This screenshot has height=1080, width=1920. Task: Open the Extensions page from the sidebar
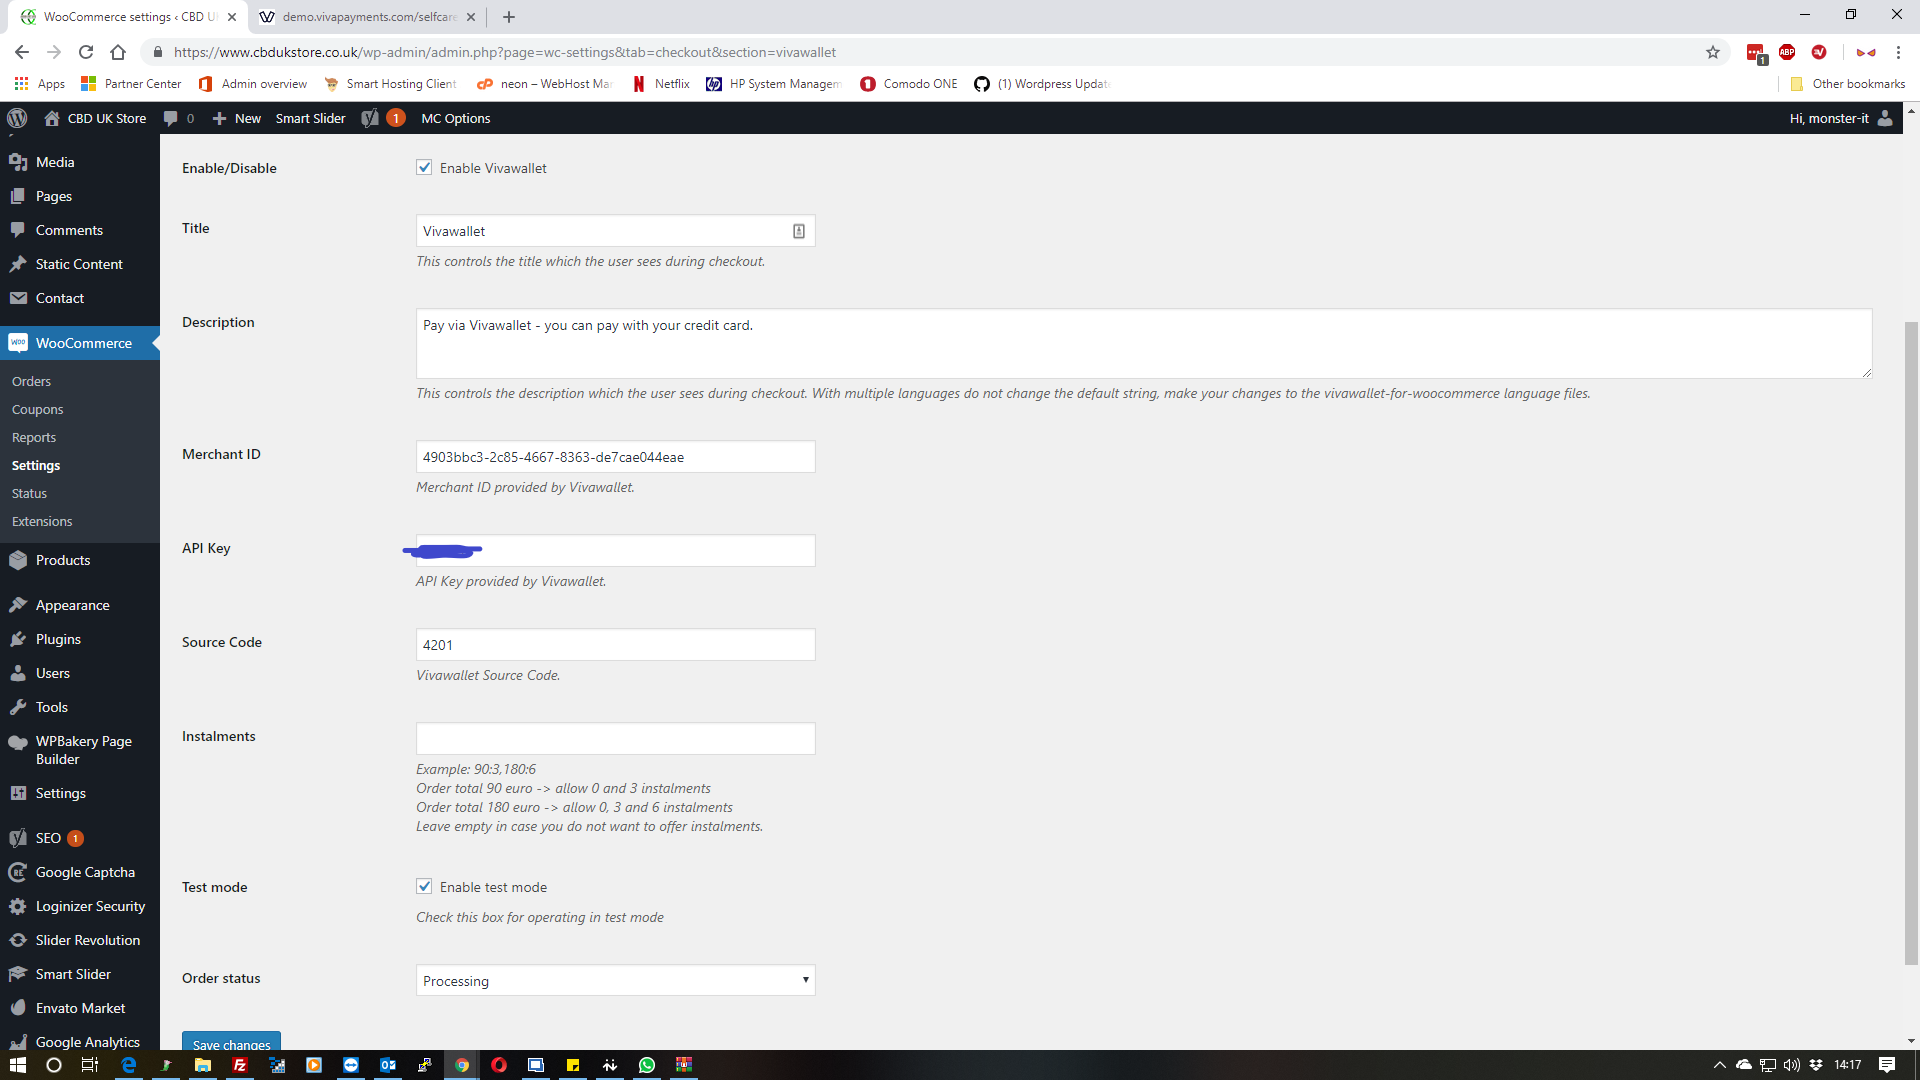(42, 521)
